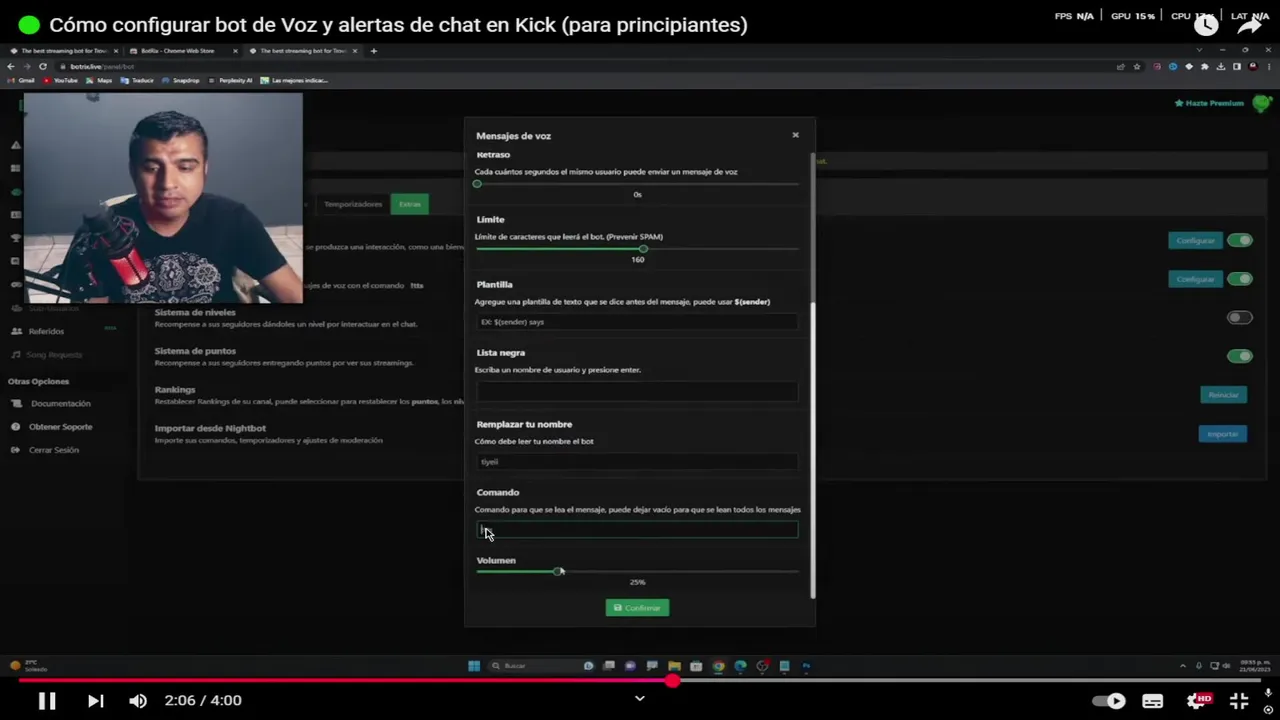Open the HD settings gear
The width and height of the screenshot is (1280, 720).
tap(1196, 701)
